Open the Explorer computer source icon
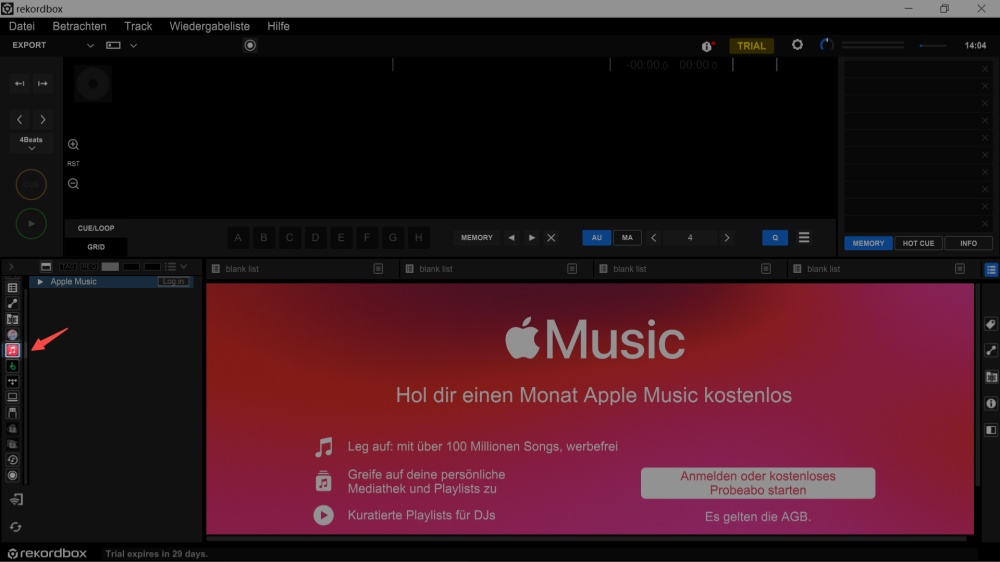 pyautogui.click(x=12, y=397)
